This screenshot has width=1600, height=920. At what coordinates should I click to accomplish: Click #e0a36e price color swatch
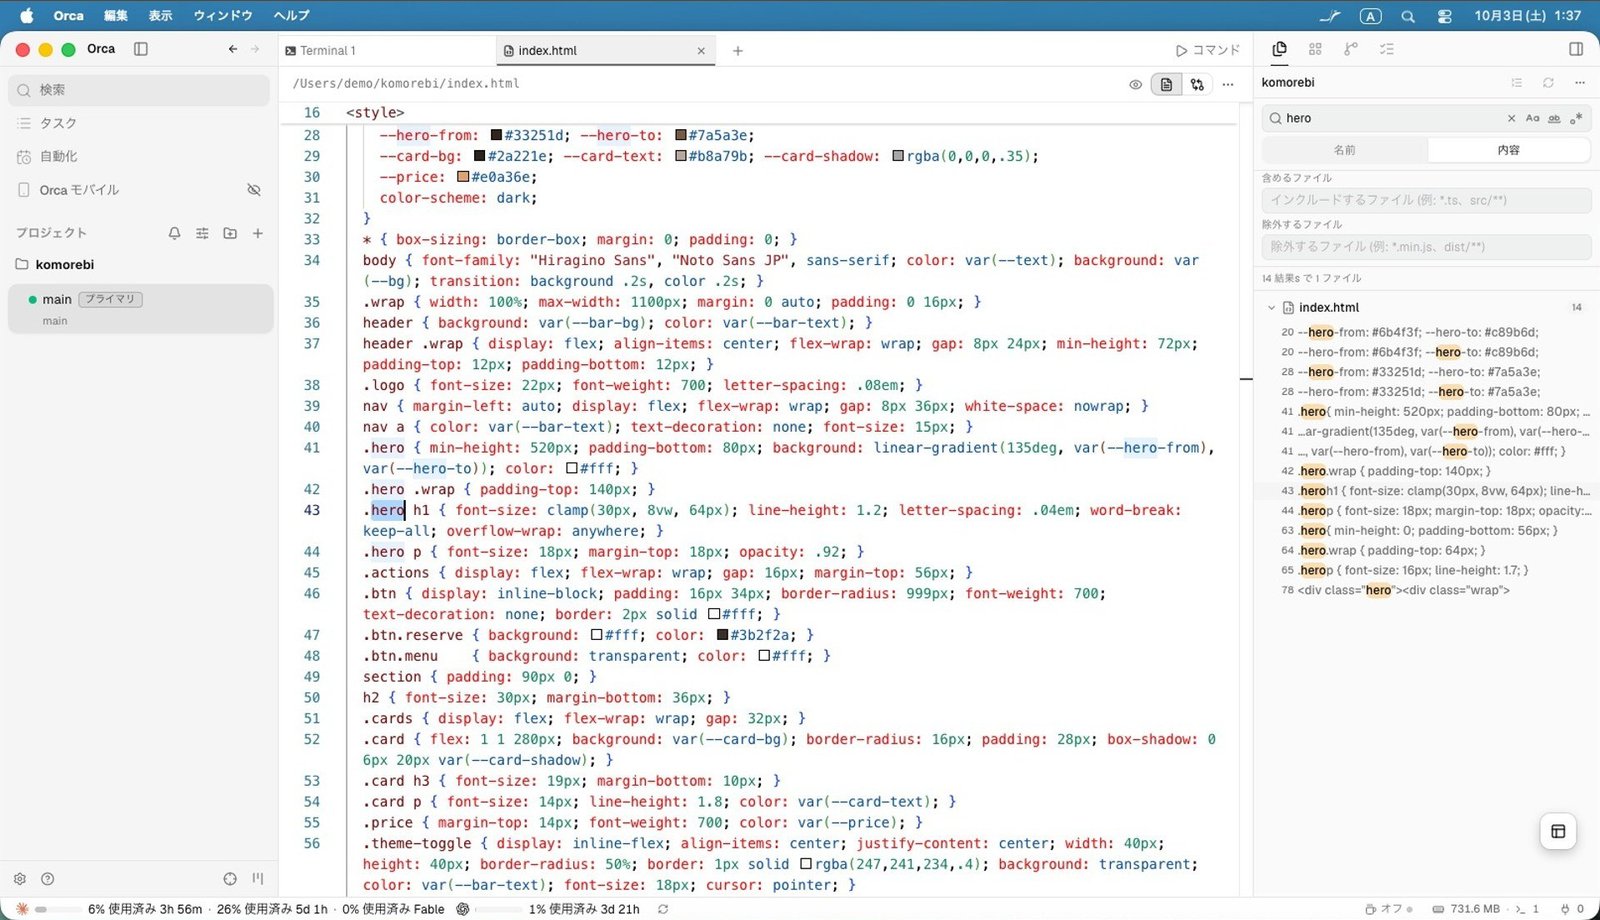[463, 177]
